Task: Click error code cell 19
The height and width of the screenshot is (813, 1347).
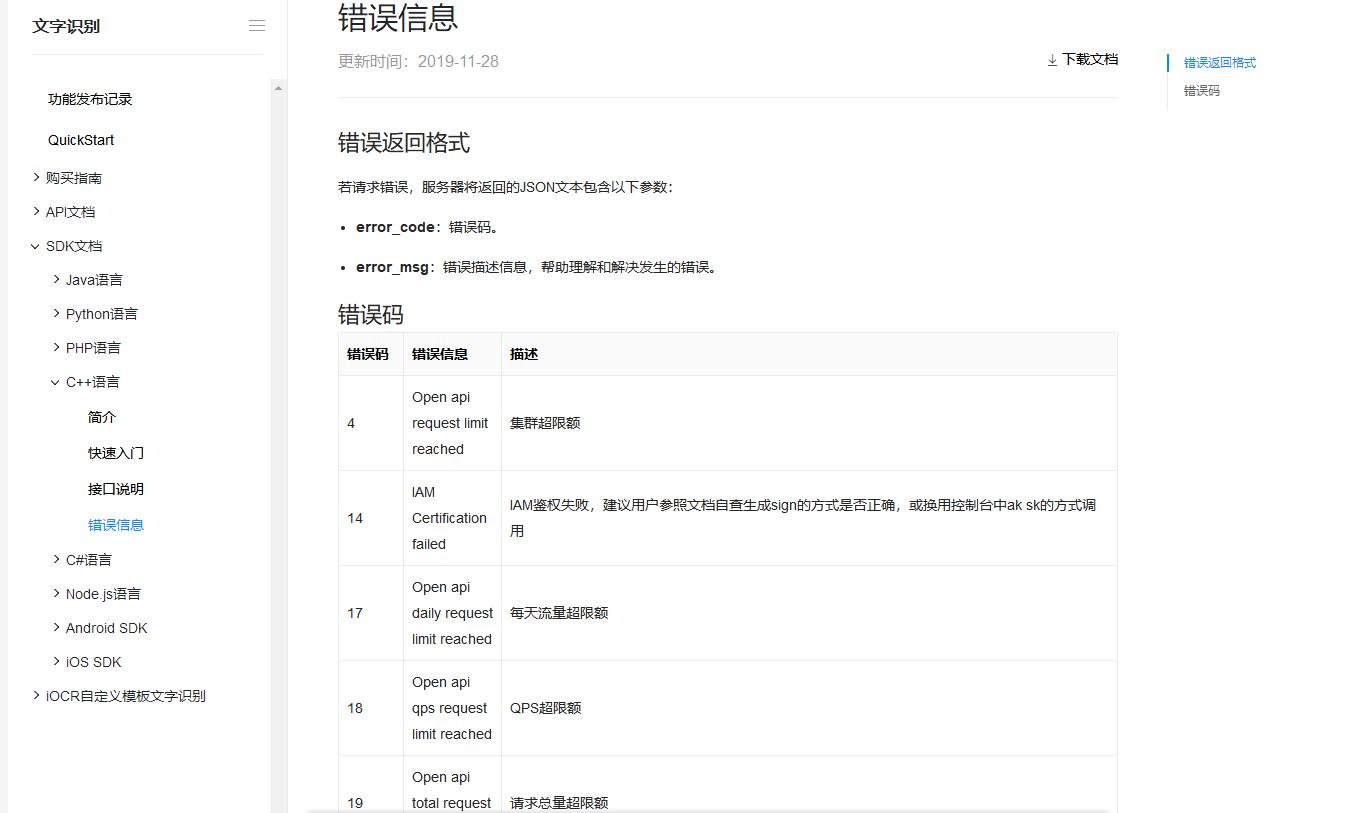Action: point(371,784)
